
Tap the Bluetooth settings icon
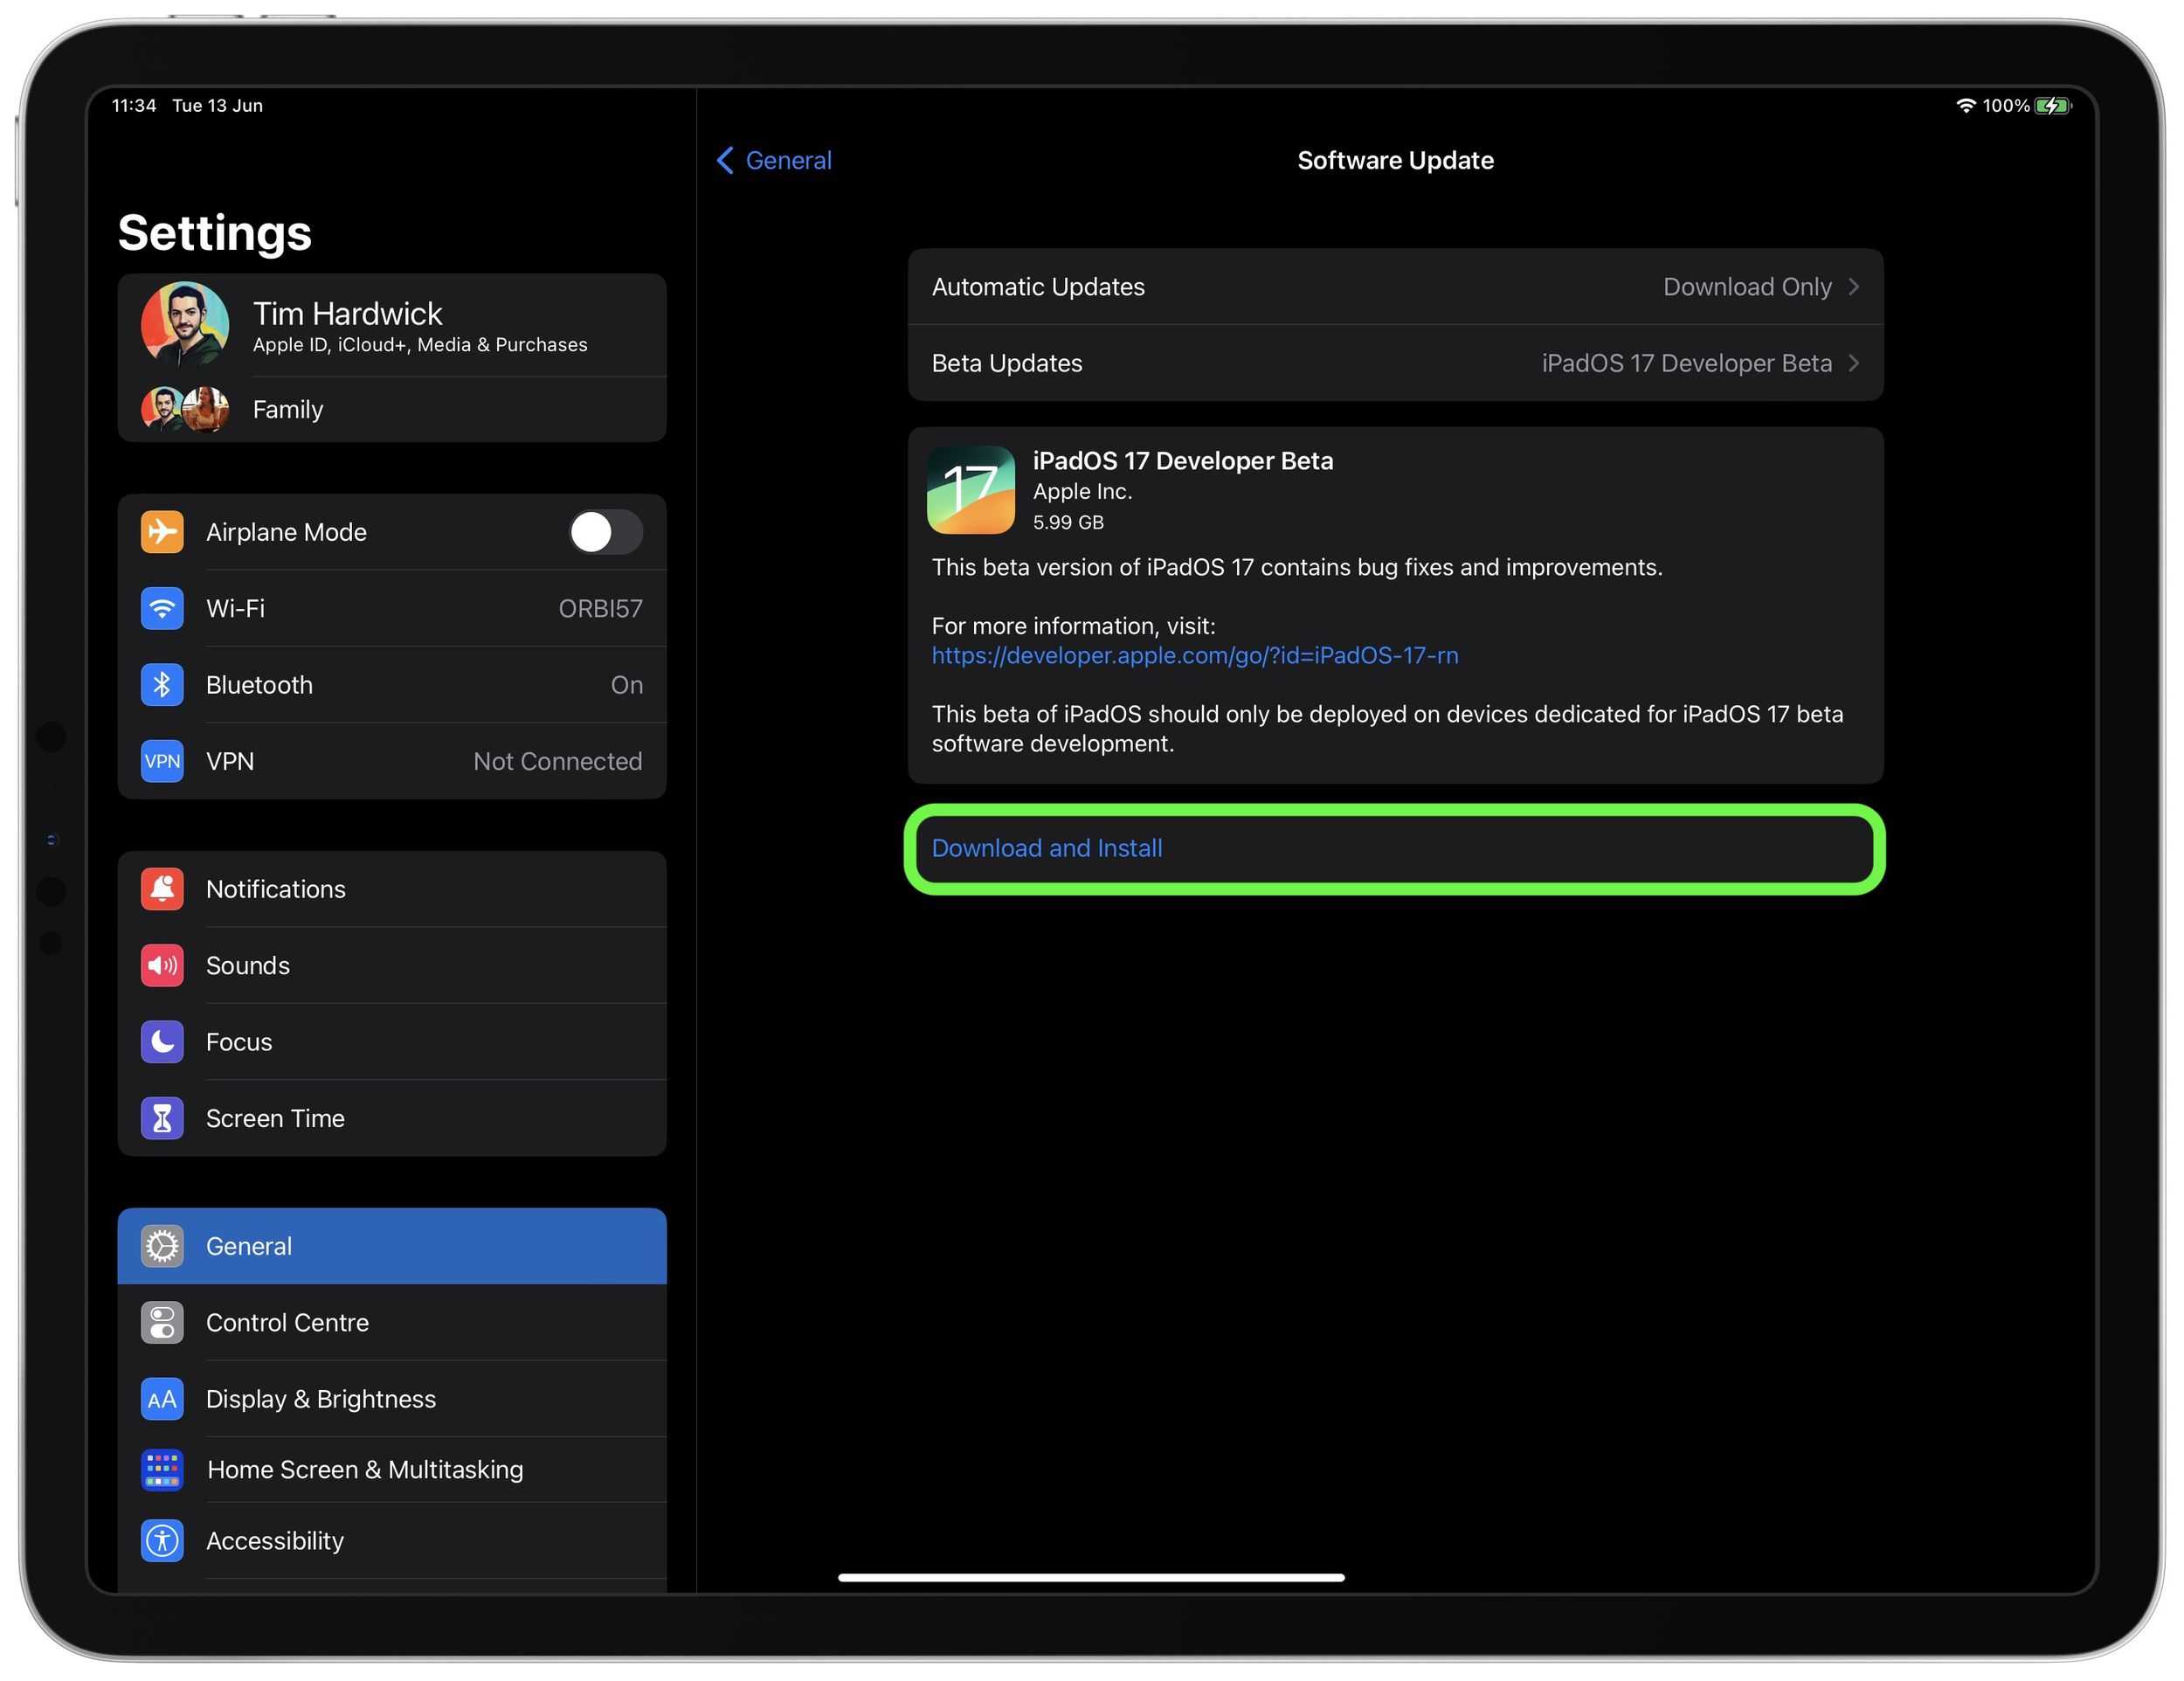(162, 685)
